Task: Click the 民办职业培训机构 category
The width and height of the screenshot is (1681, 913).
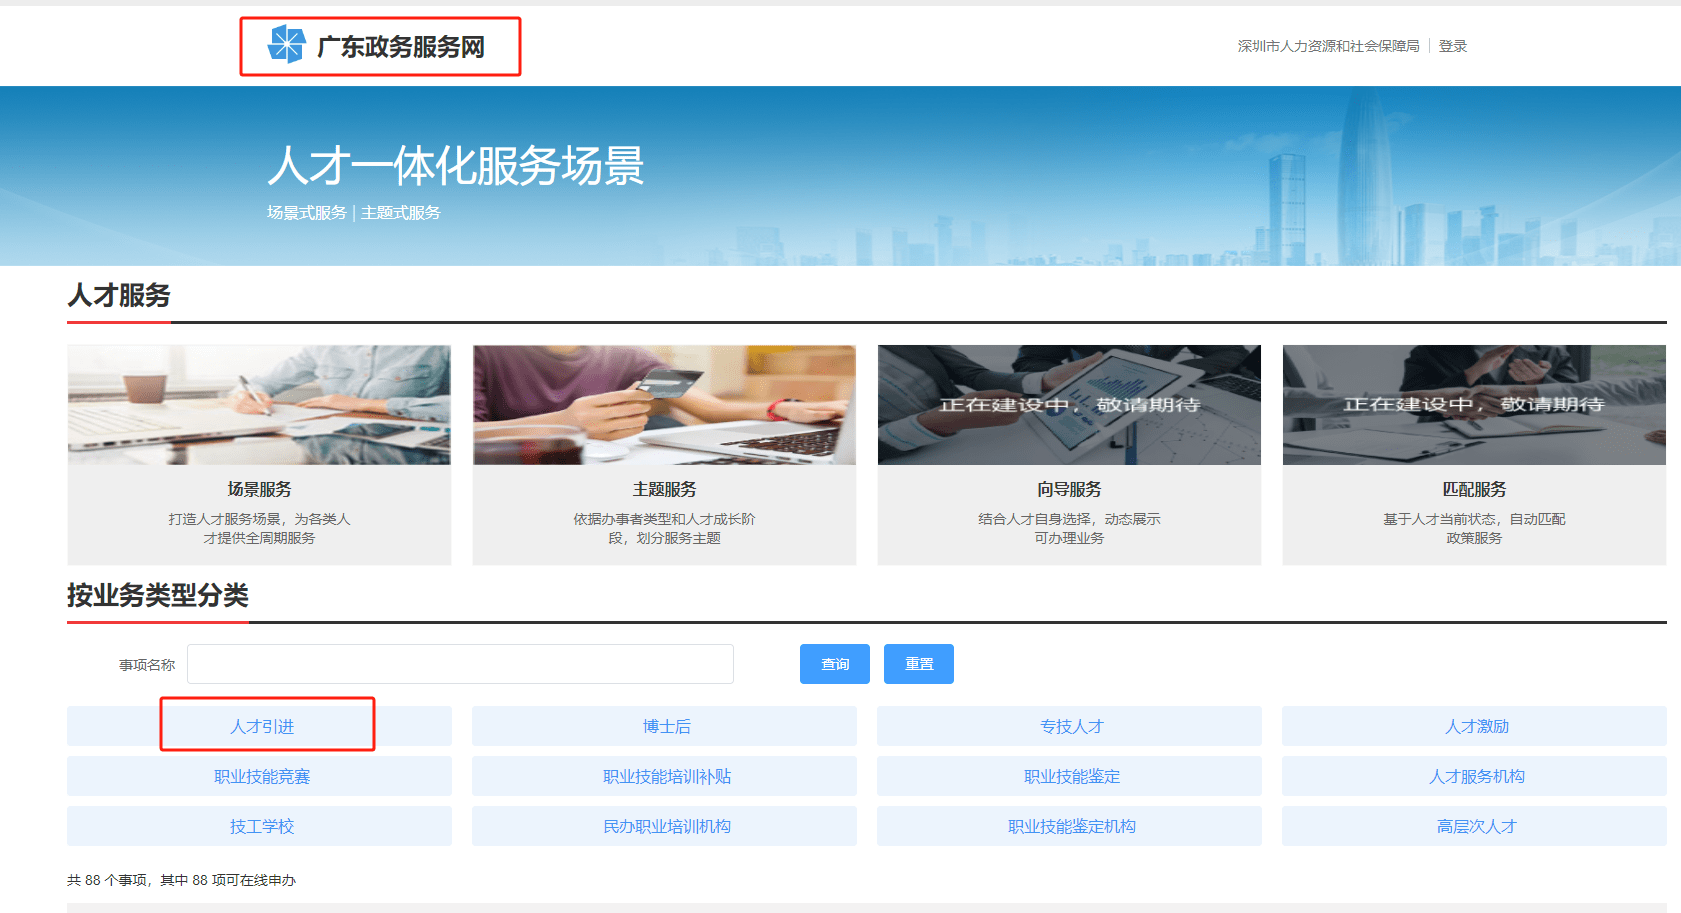Action: 663,825
